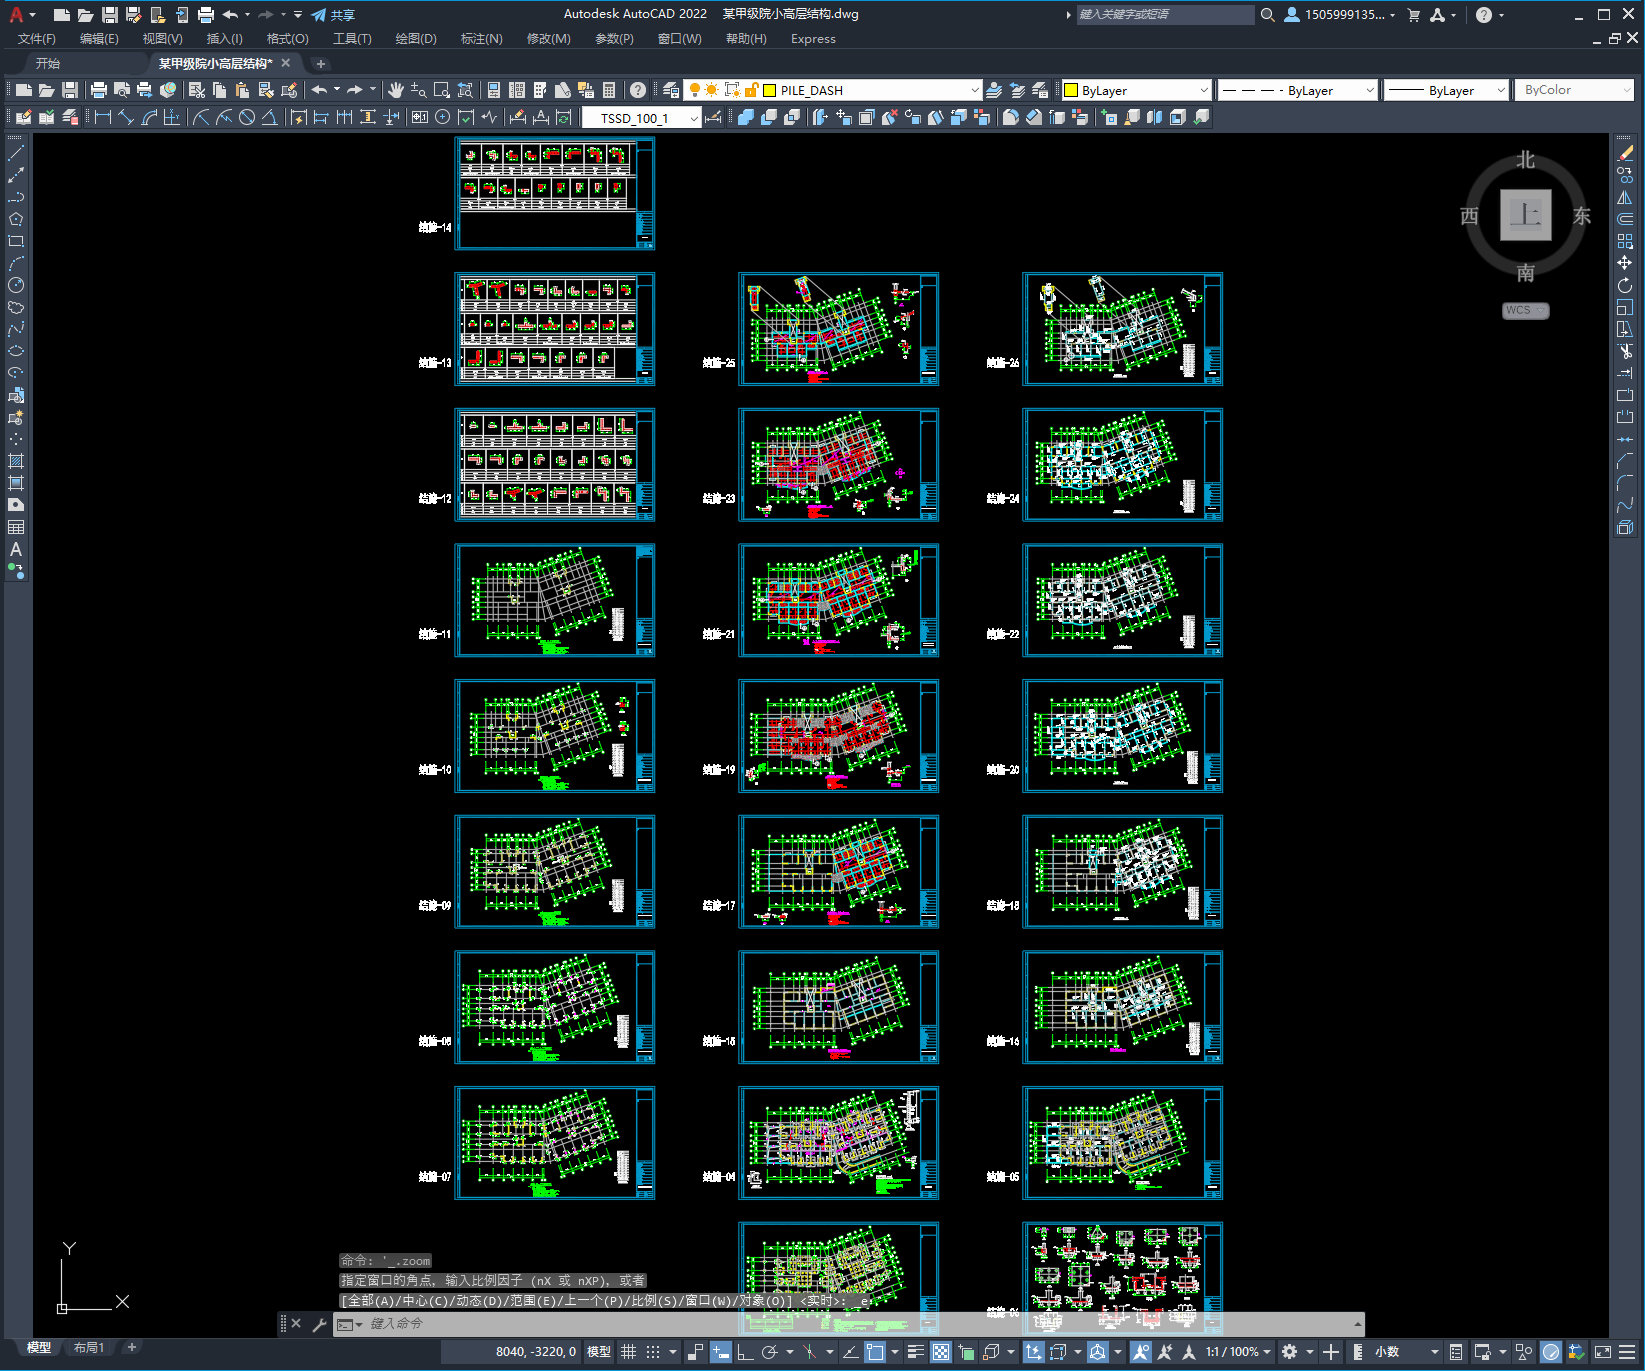Click the Help question mark in standard toolbar
Viewport: 1645px width, 1371px height.
638,90
